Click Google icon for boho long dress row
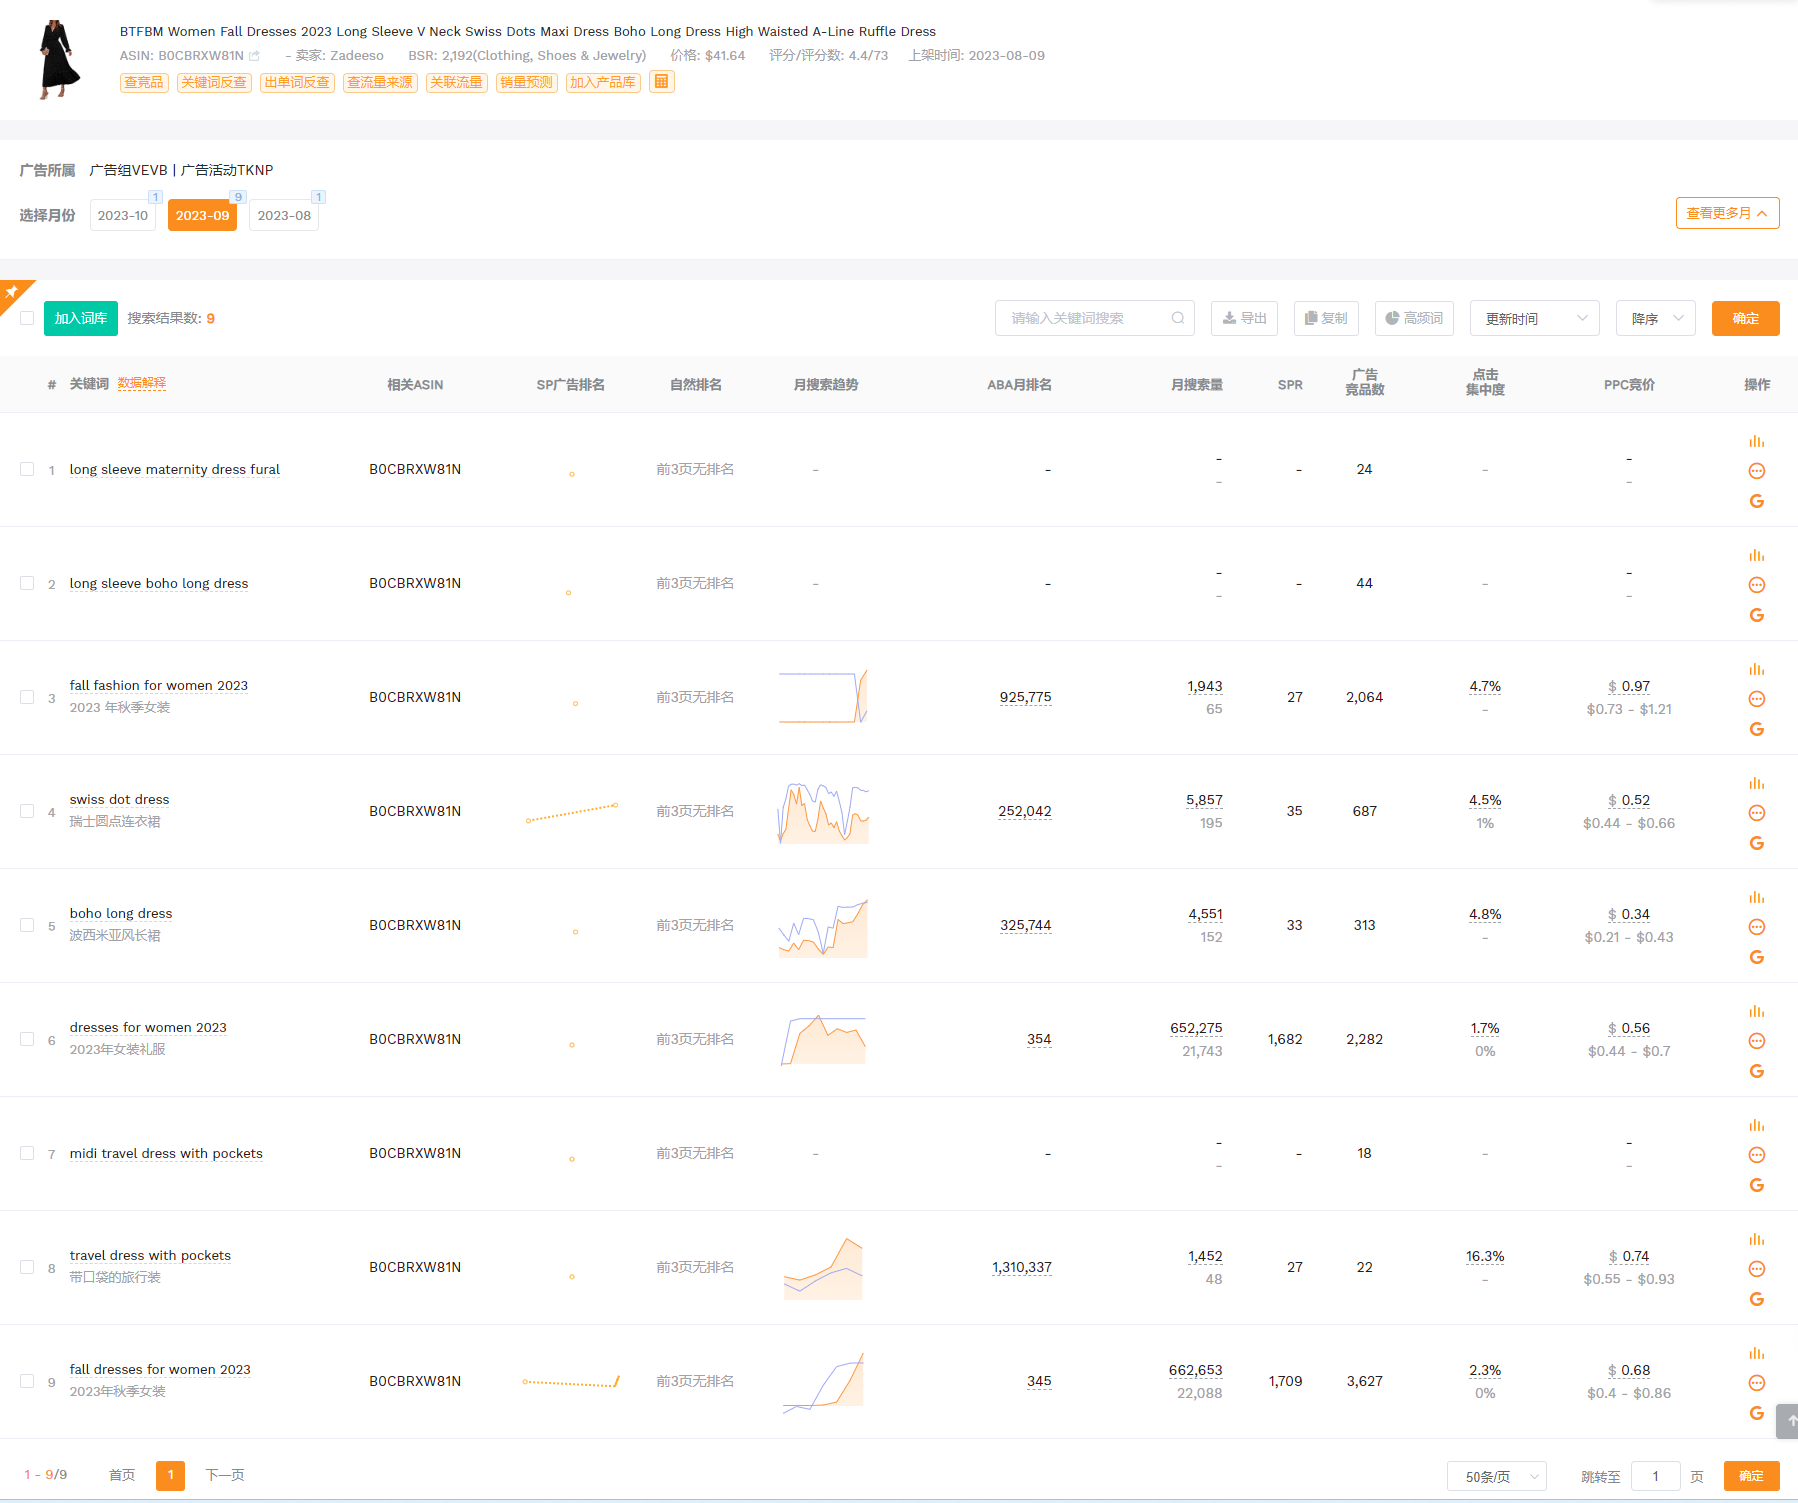Viewport: 1798px width, 1503px height. [x=1756, y=957]
